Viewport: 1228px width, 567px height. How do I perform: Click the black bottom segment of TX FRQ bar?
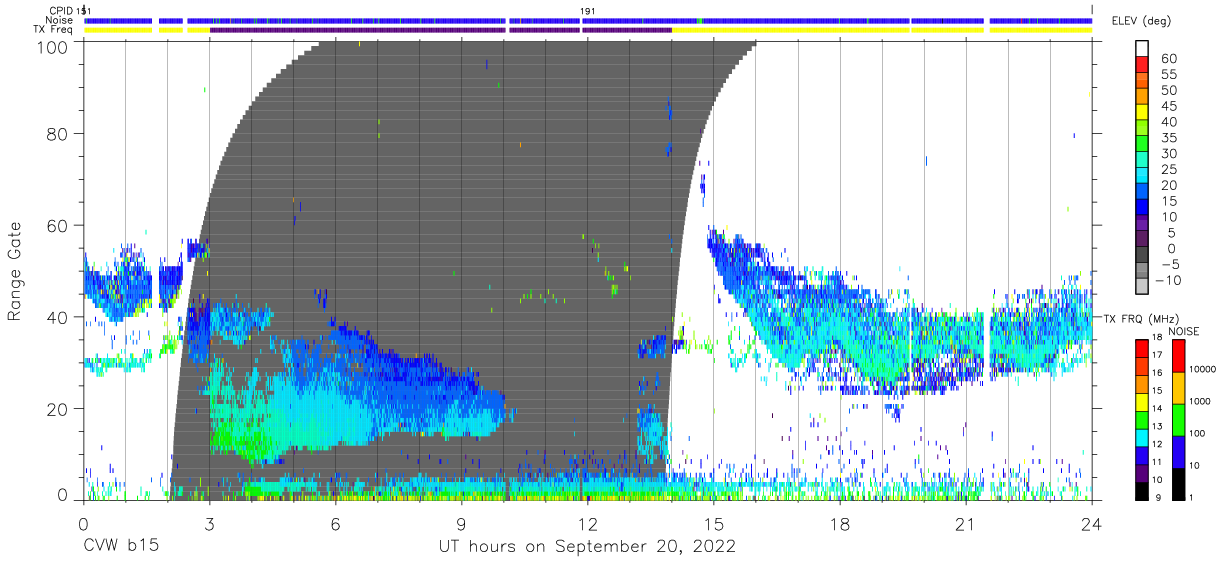point(1142,490)
